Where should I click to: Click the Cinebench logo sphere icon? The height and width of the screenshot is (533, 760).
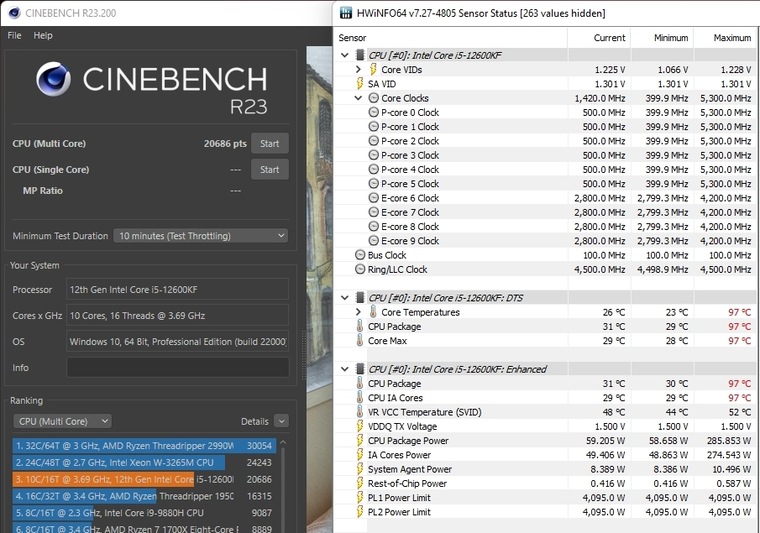coord(53,79)
